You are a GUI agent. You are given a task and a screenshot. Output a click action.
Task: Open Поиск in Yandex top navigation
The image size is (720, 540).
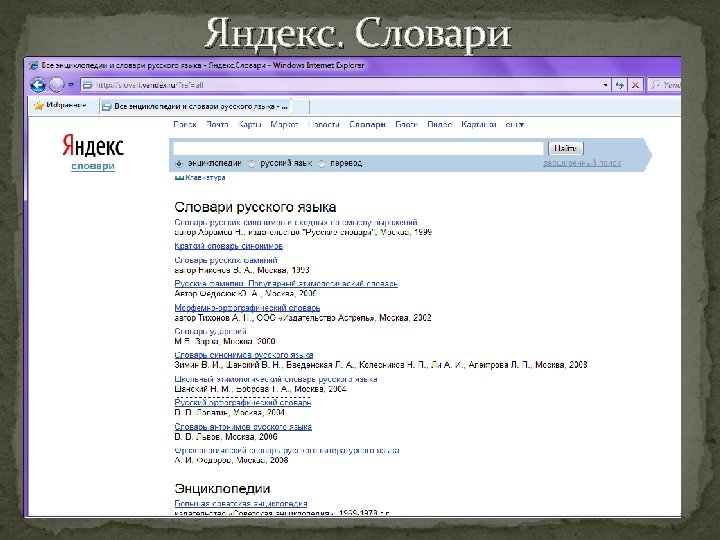tap(185, 124)
